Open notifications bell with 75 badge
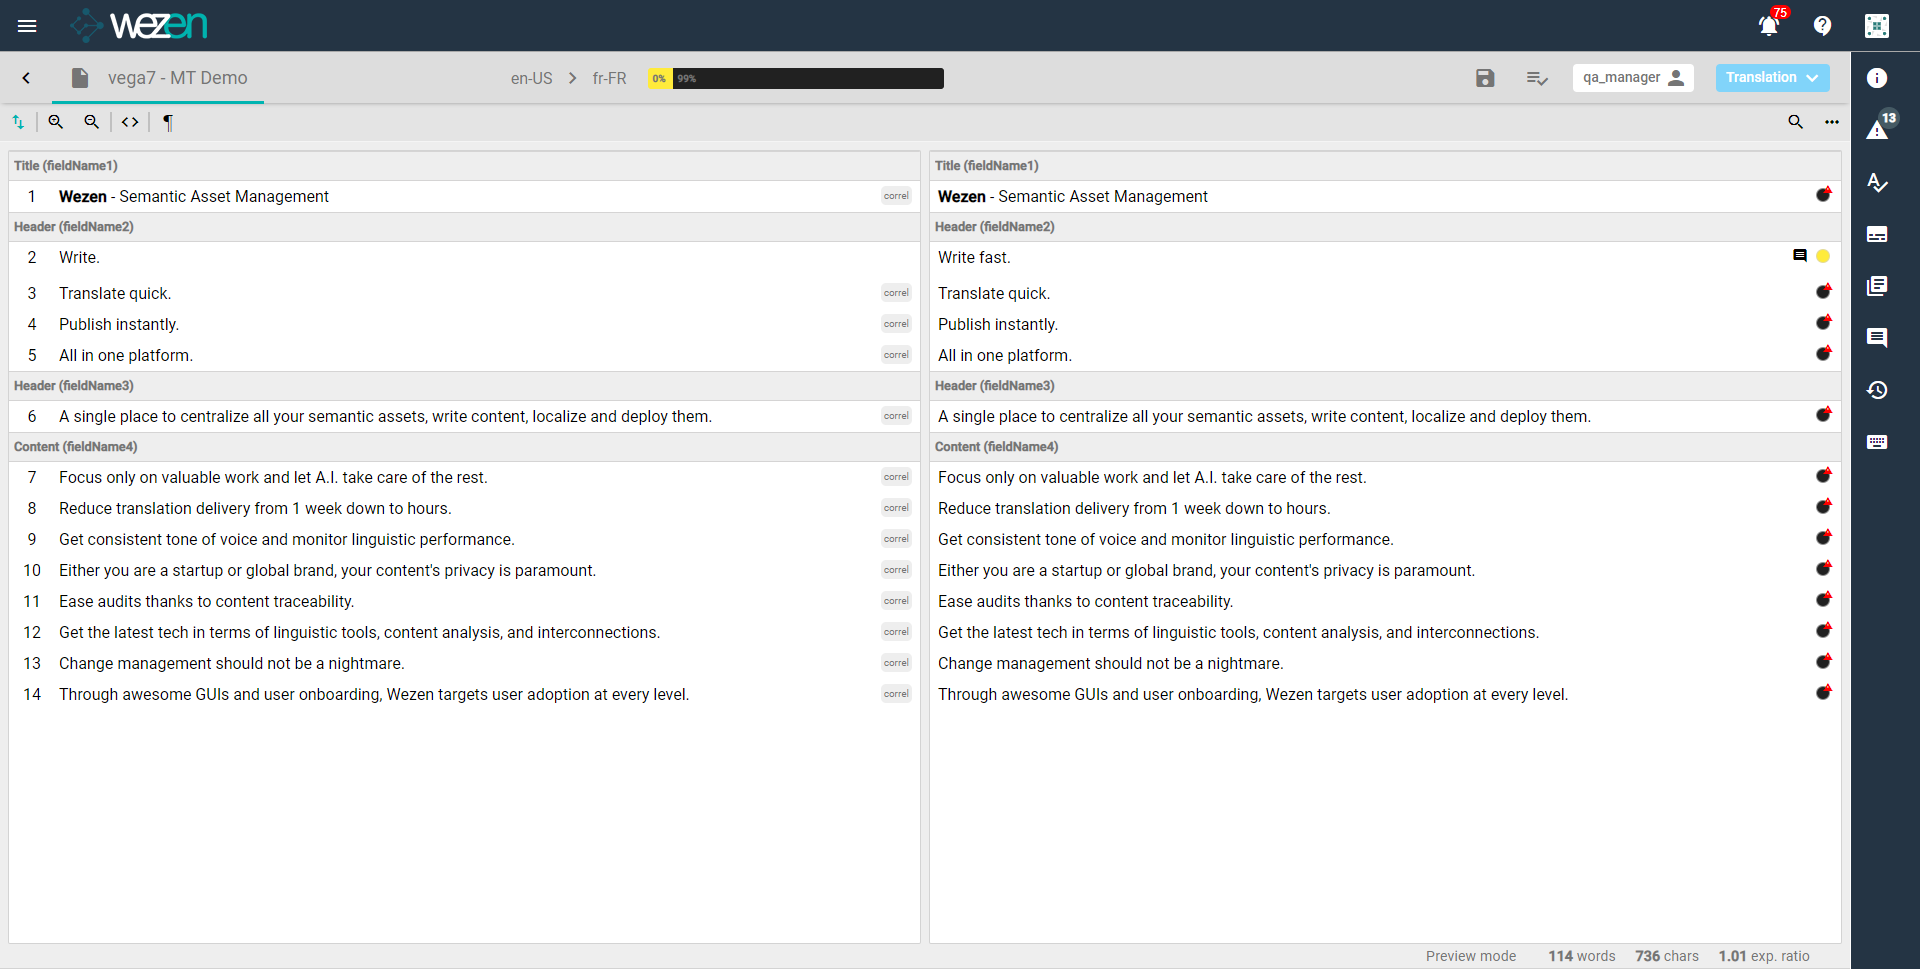 click(1770, 24)
